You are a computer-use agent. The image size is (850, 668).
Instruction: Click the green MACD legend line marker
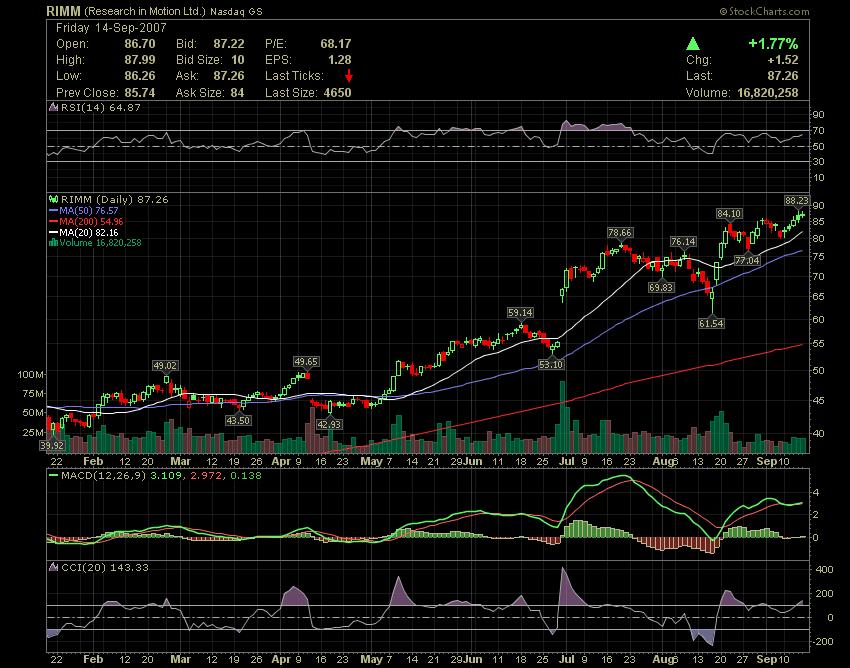[x=53, y=476]
